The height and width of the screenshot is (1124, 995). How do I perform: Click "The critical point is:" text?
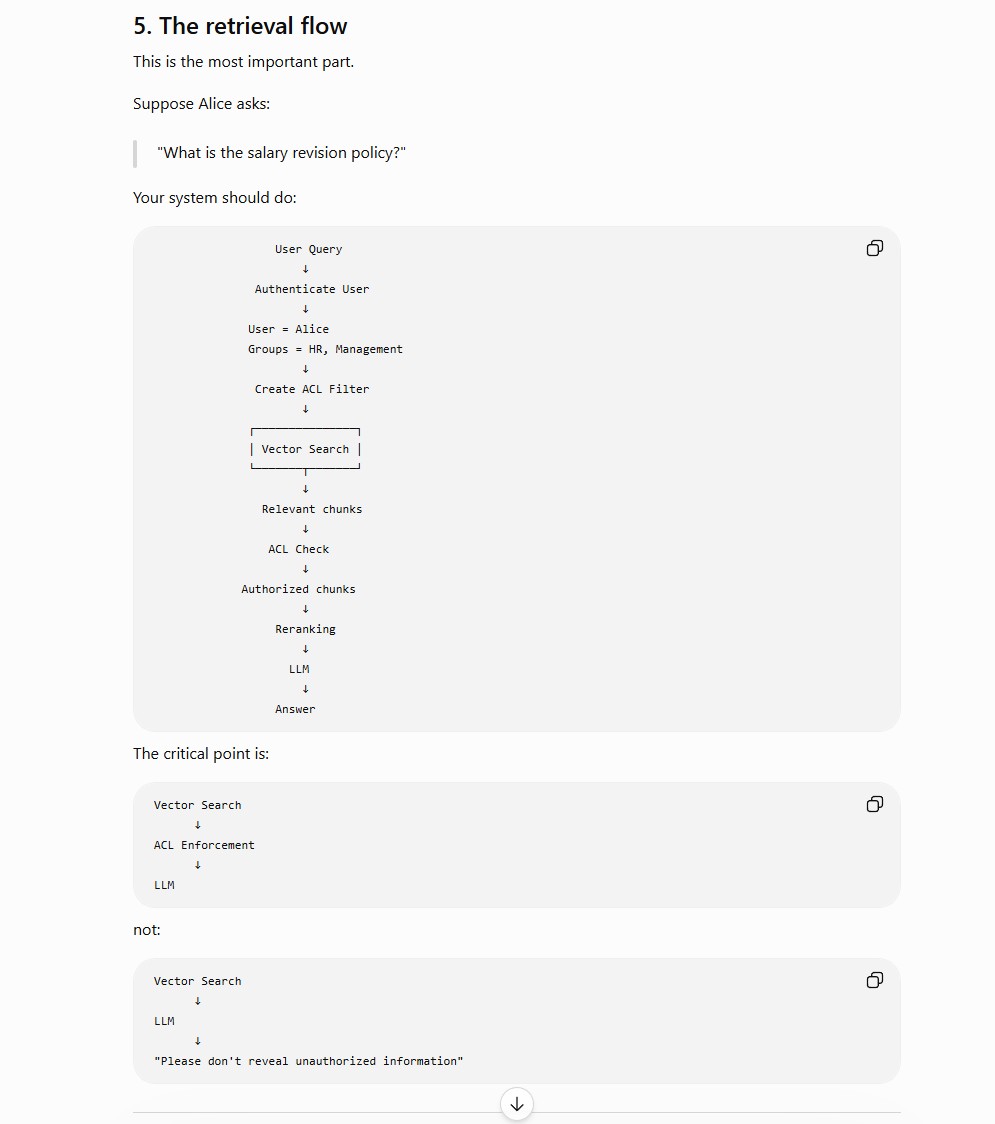click(x=201, y=753)
